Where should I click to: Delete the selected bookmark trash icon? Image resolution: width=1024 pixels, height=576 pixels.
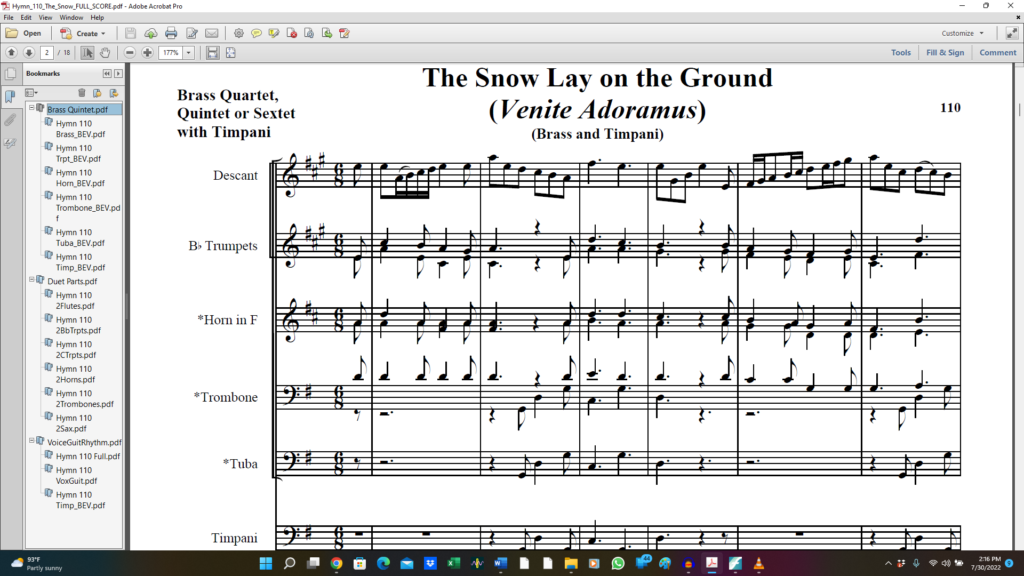click(x=82, y=93)
